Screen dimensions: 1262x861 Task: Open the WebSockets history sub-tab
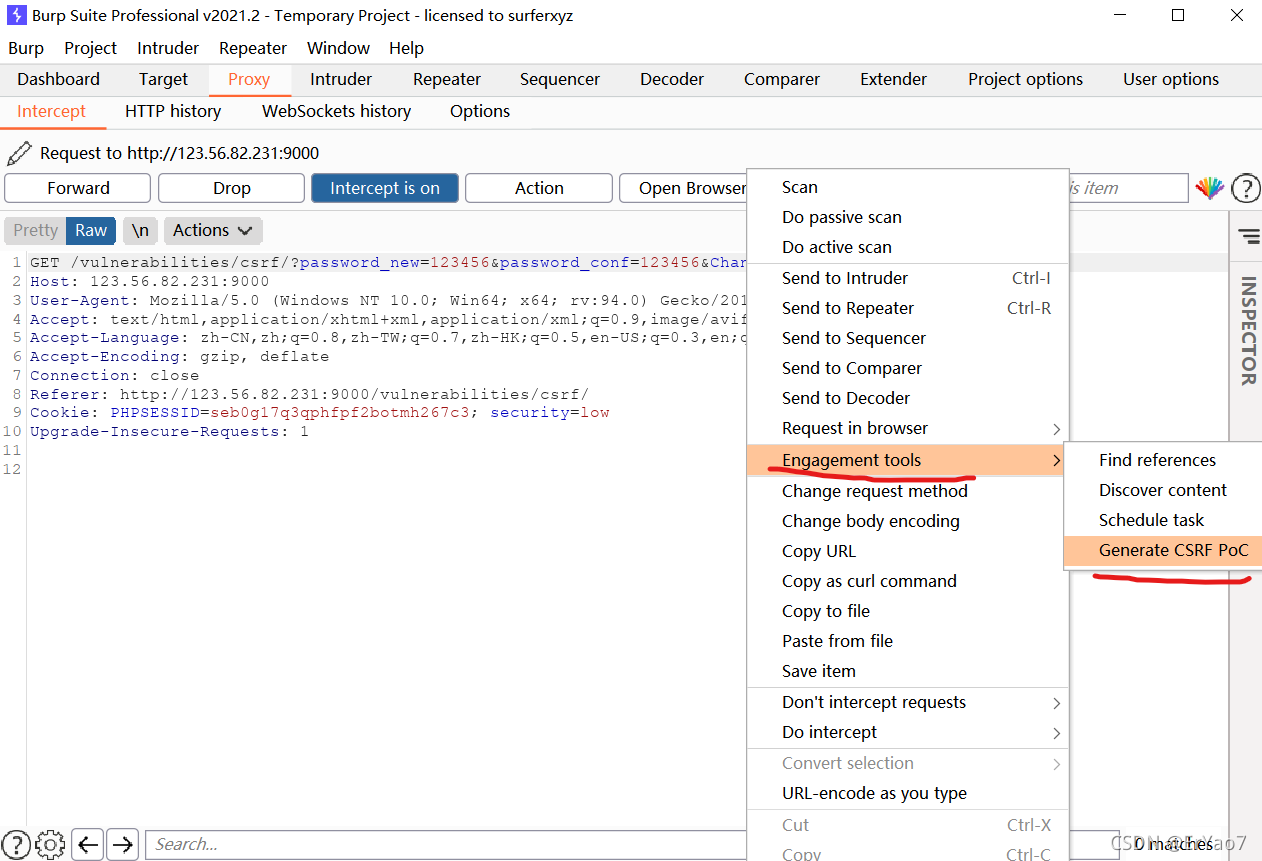336,111
